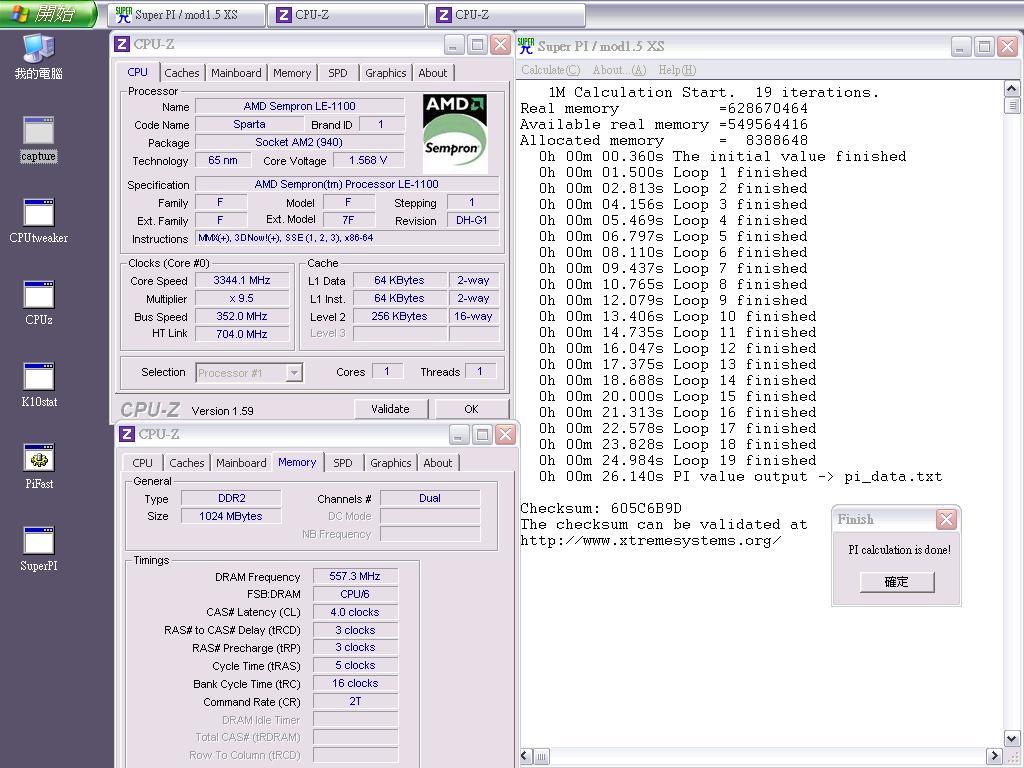Click the Loop 19 finished line
The image size is (1024, 768).
coord(677,460)
